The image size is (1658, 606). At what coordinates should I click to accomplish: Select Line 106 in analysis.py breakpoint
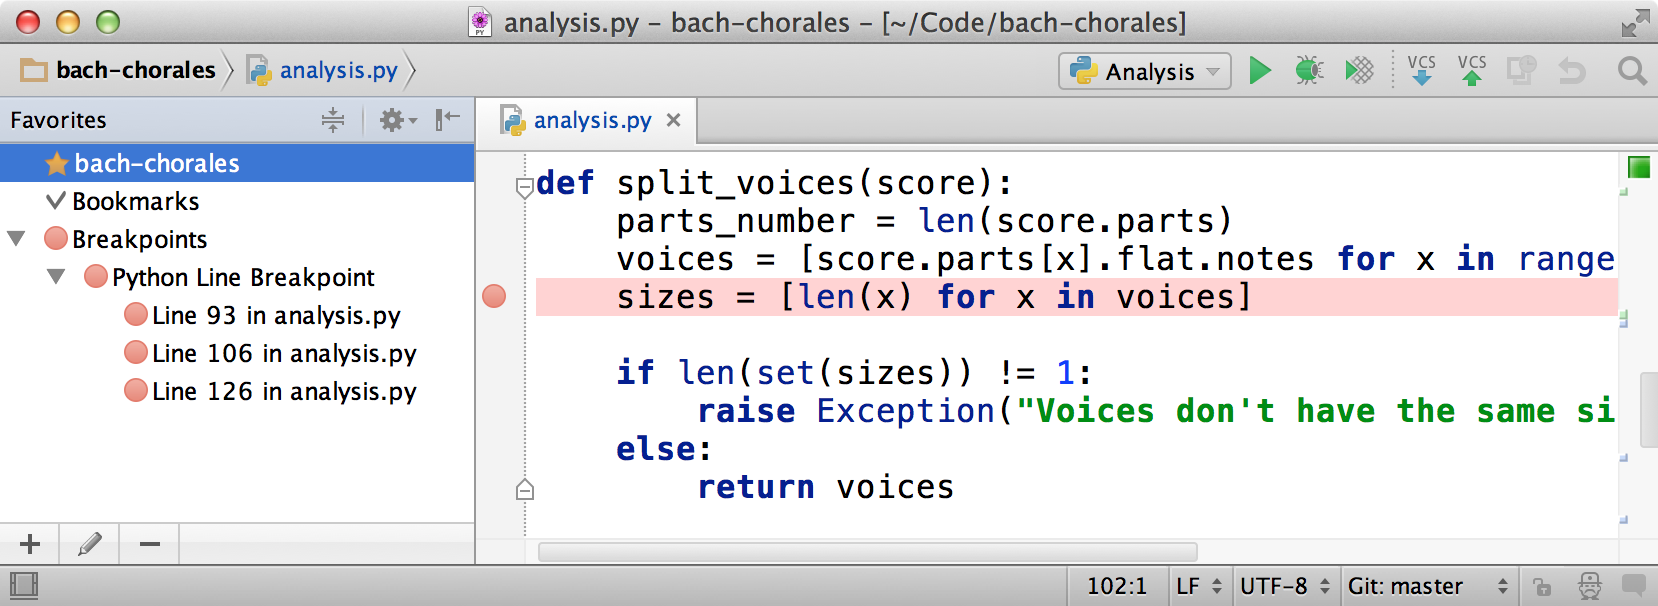pos(283,354)
